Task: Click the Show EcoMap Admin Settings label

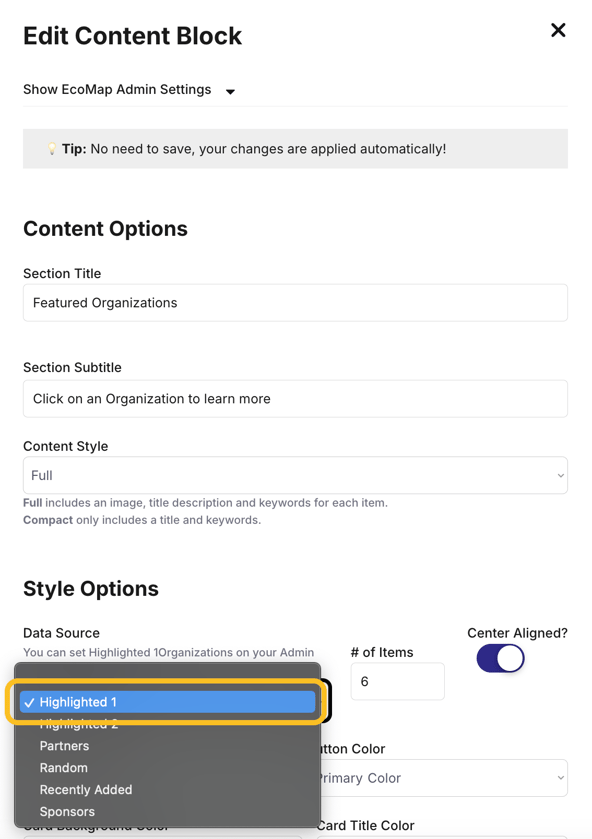Action: (x=117, y=89)
